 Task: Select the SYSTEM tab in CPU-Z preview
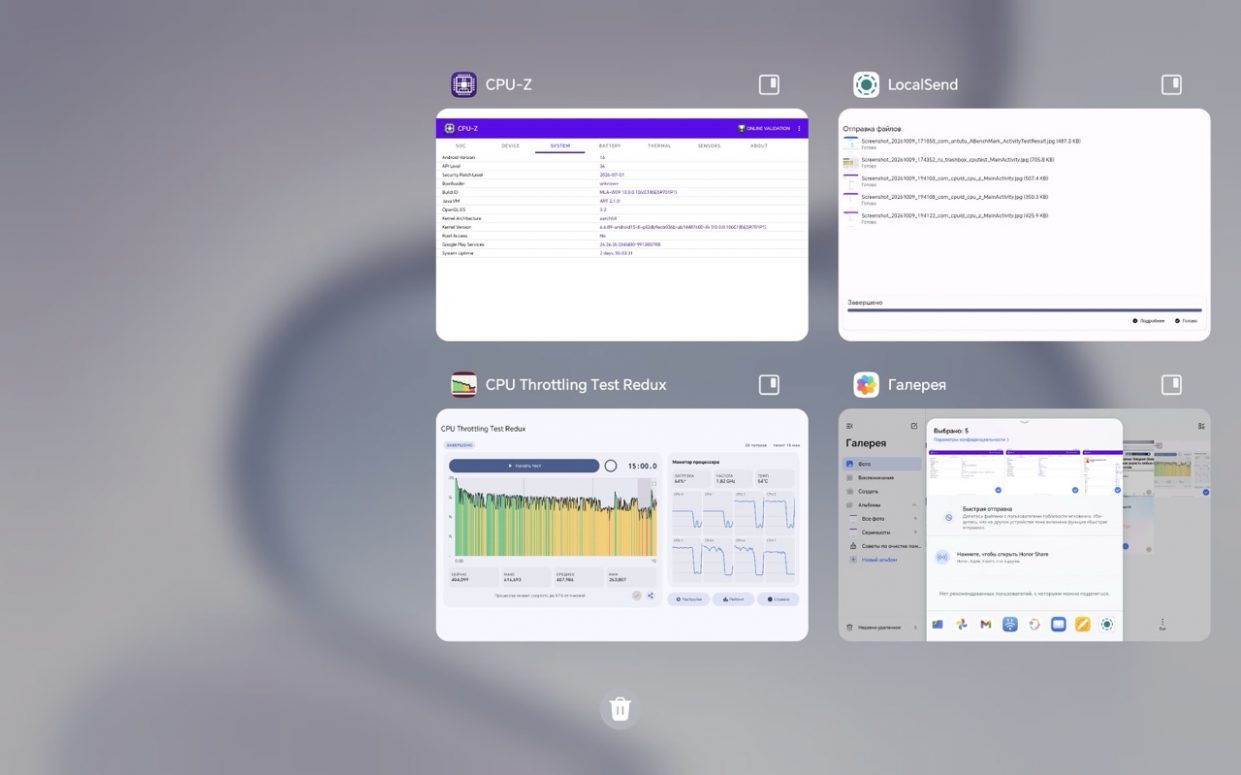tap(560, 146)
